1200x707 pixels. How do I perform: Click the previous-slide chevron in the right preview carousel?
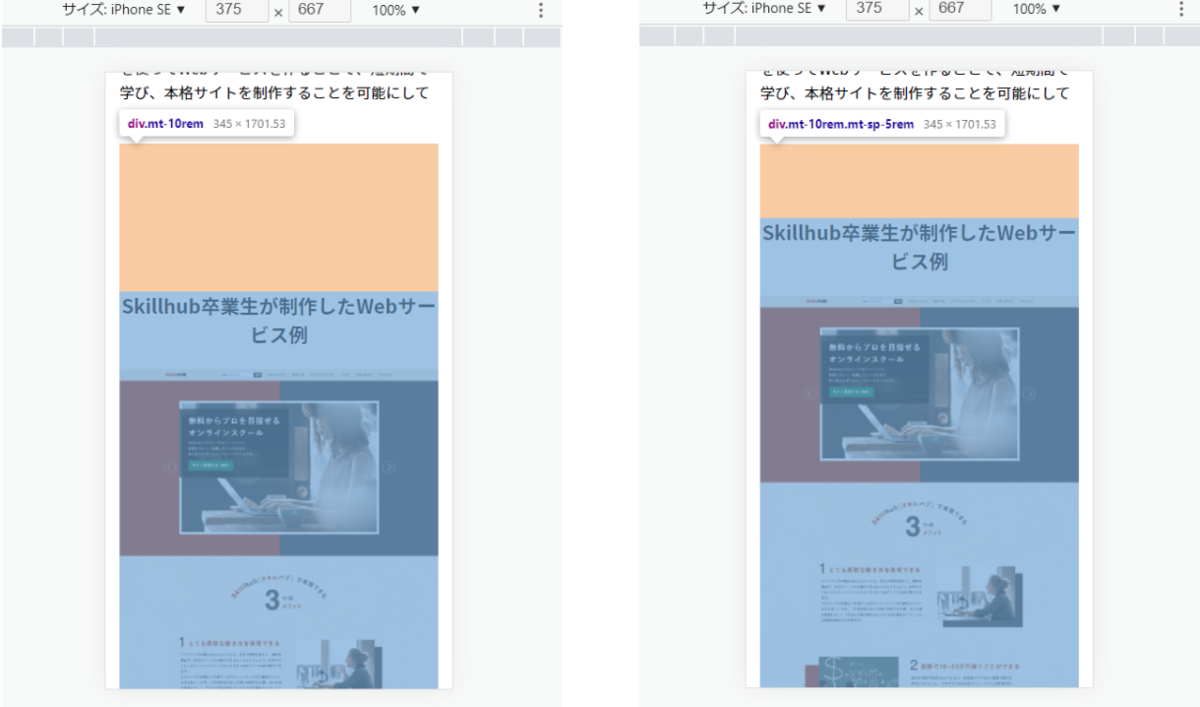pos(810,394)
